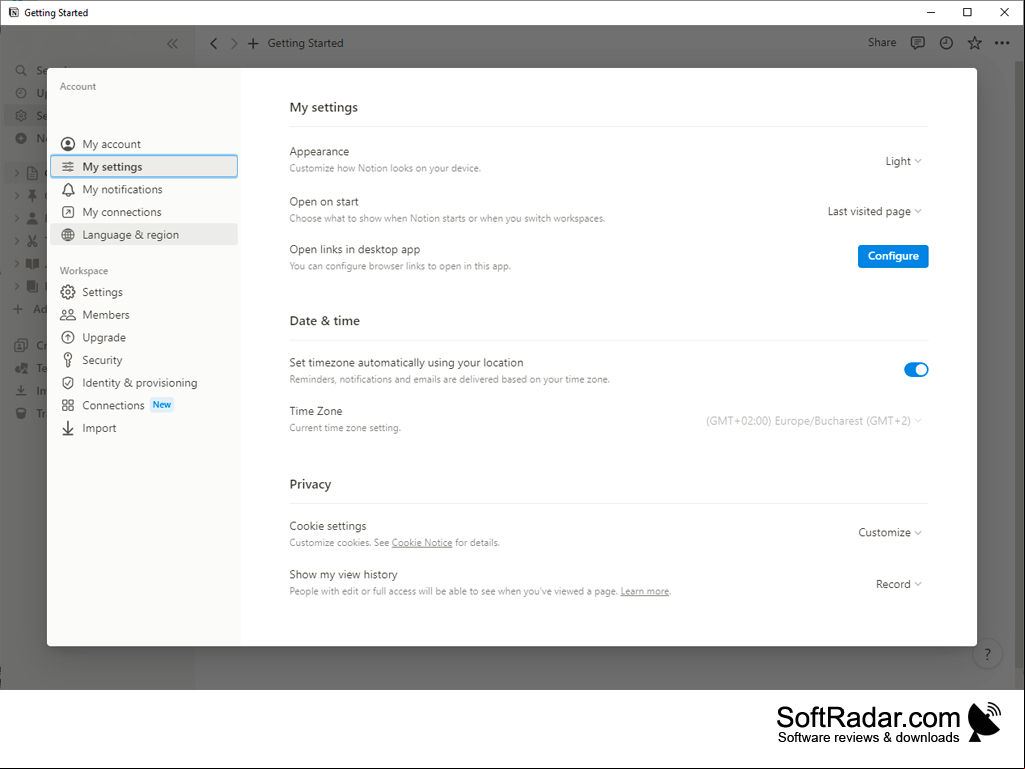
Task: Open Security via the key icon
Action: tap(68, 360)
